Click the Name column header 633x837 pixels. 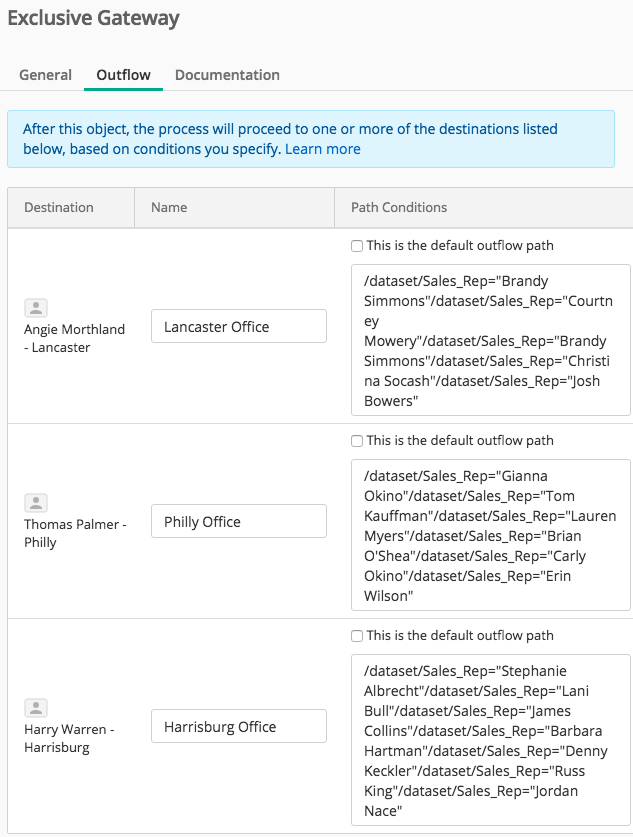[x=169, y=208]
